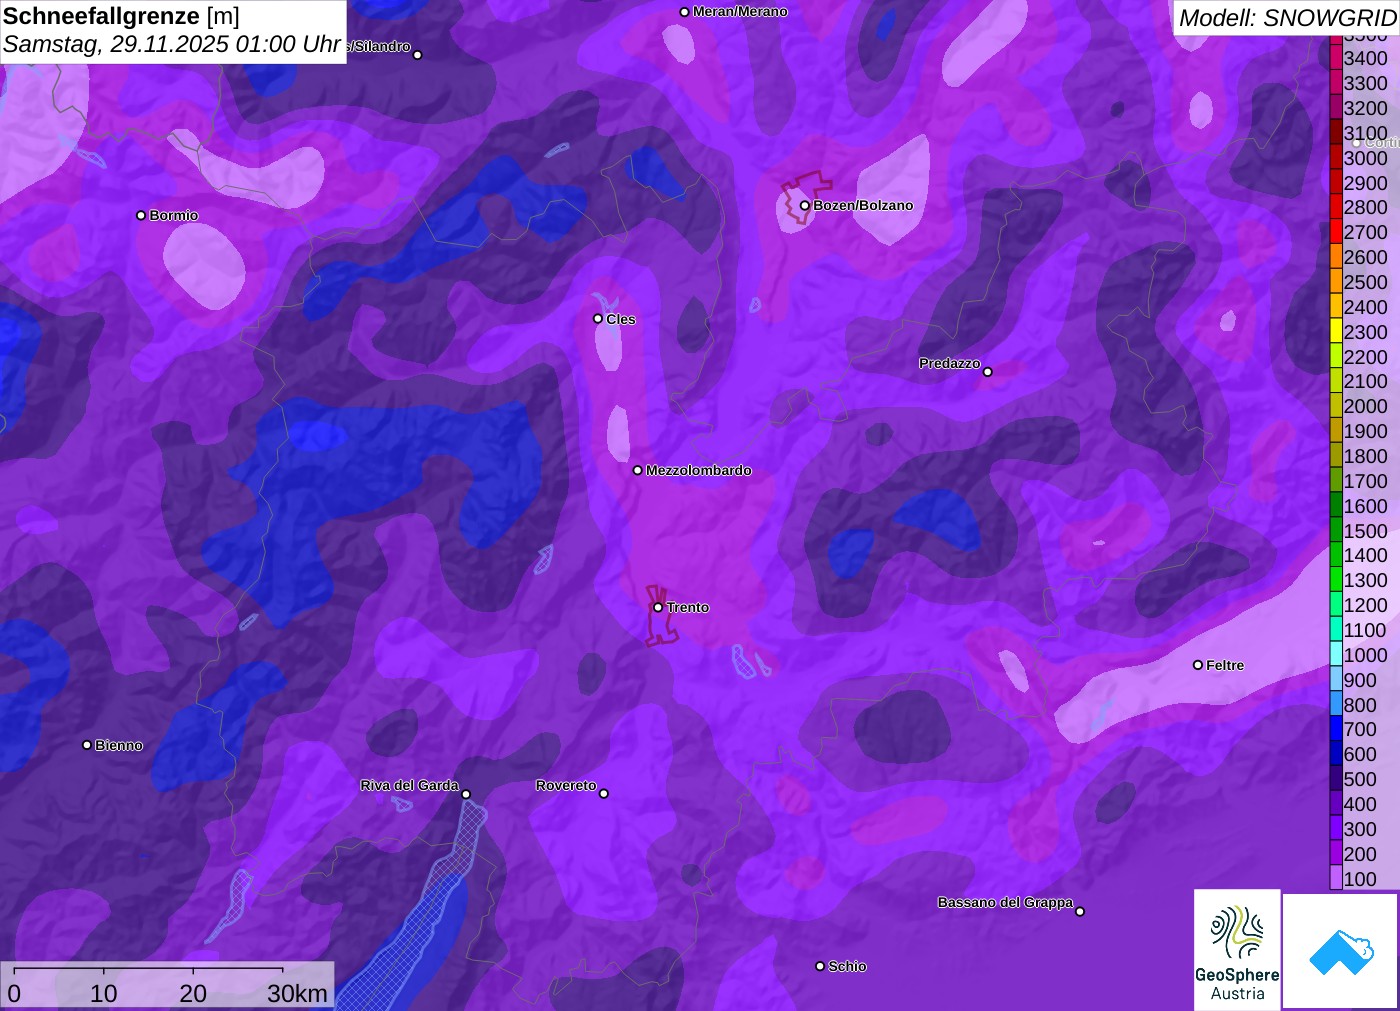Click the Bassano del Grappa label

pos(1005,902)
